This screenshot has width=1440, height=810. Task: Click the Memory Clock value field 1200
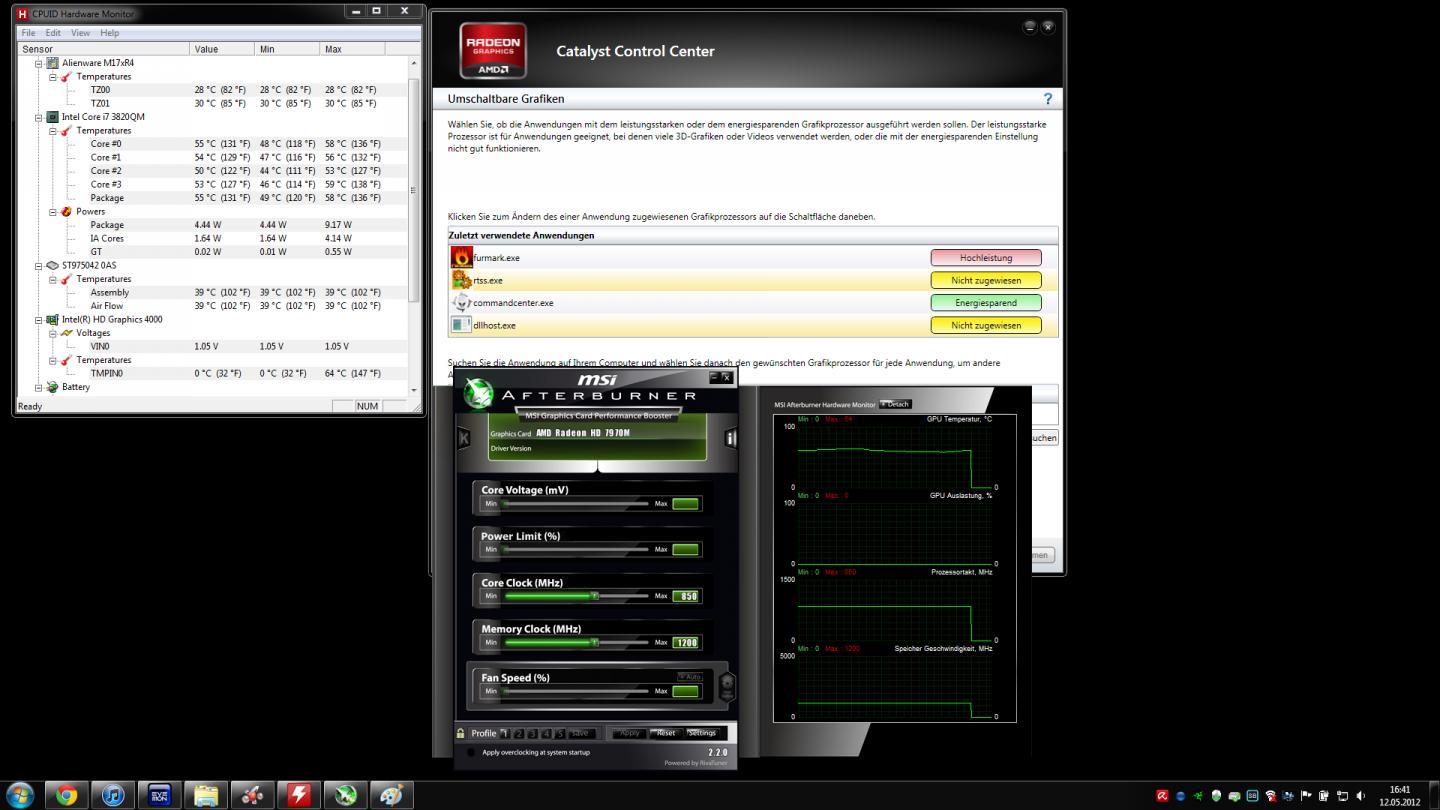pyautogui.click(x=686, y=642)
